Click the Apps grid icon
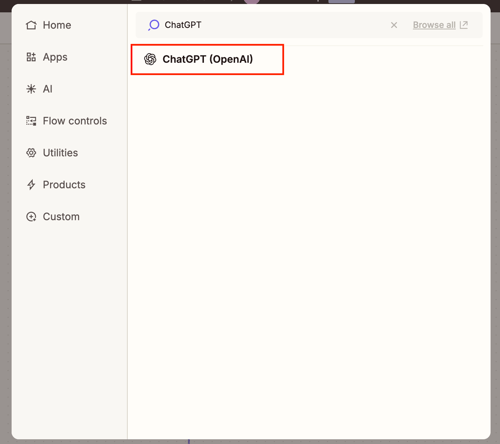500x444 pixels. tap(31, 57)
